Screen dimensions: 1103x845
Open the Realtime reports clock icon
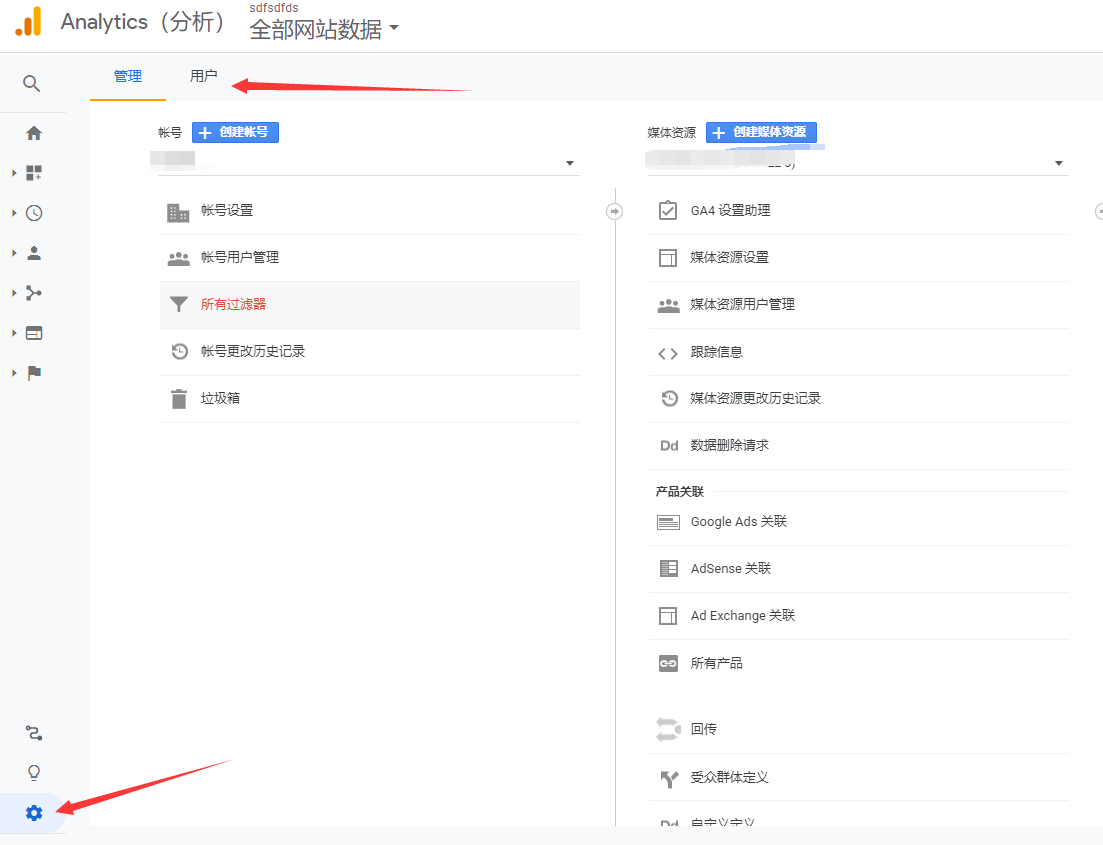point(34,212)
